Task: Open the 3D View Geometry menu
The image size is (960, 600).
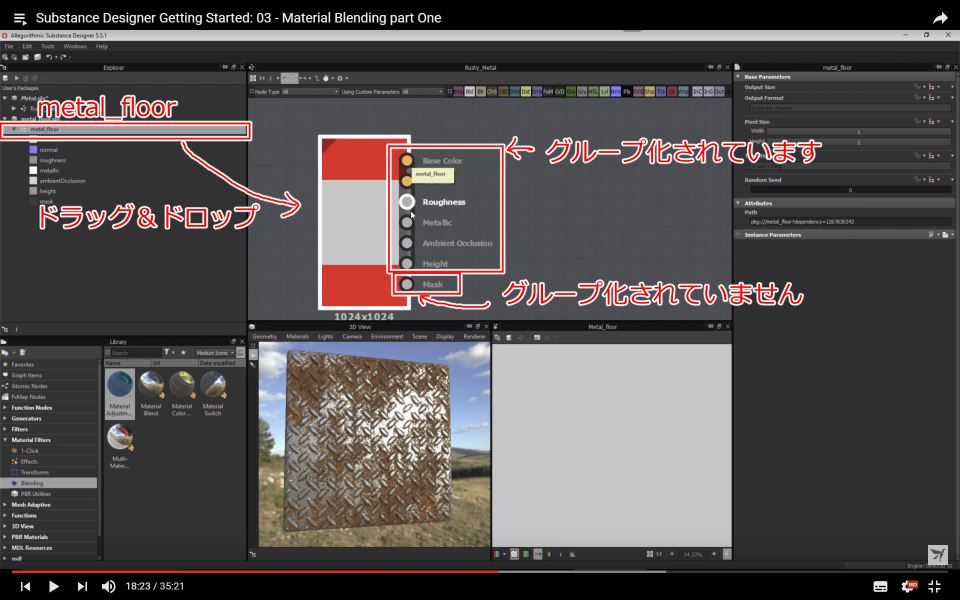Action: [x=264, y=337]
